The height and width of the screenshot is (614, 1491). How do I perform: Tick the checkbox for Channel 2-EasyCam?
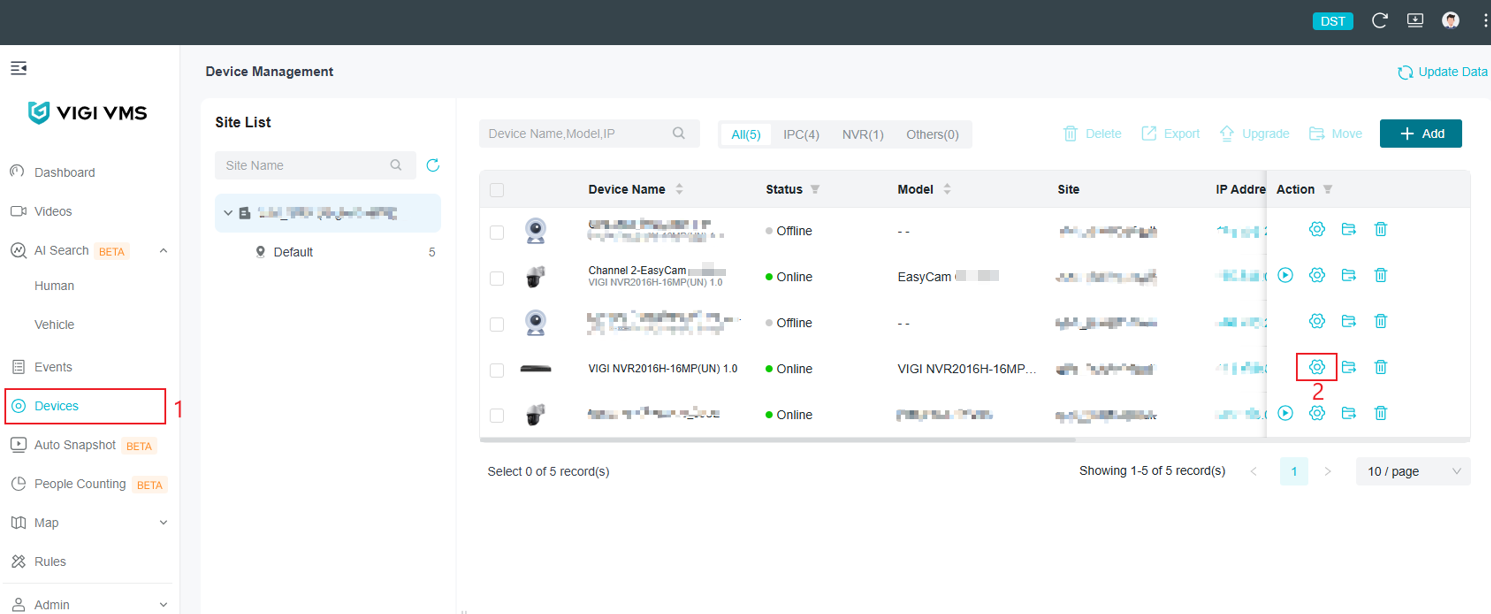(x=497, y=277)
